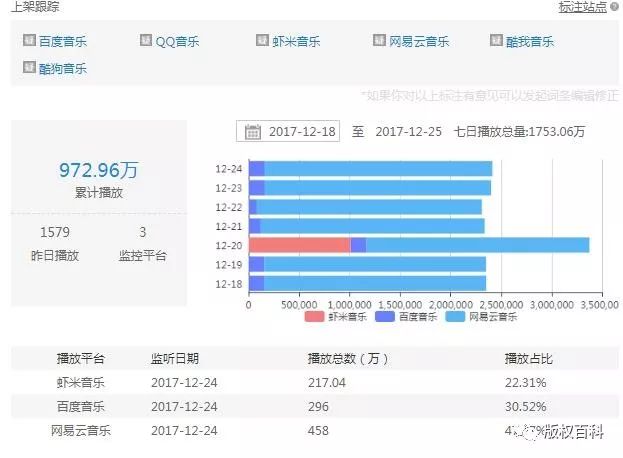This screenshot has width=623, height=458.
Task: Click the 七日播放总量:1753.06万 text
Action: click(x=519, y=131)
